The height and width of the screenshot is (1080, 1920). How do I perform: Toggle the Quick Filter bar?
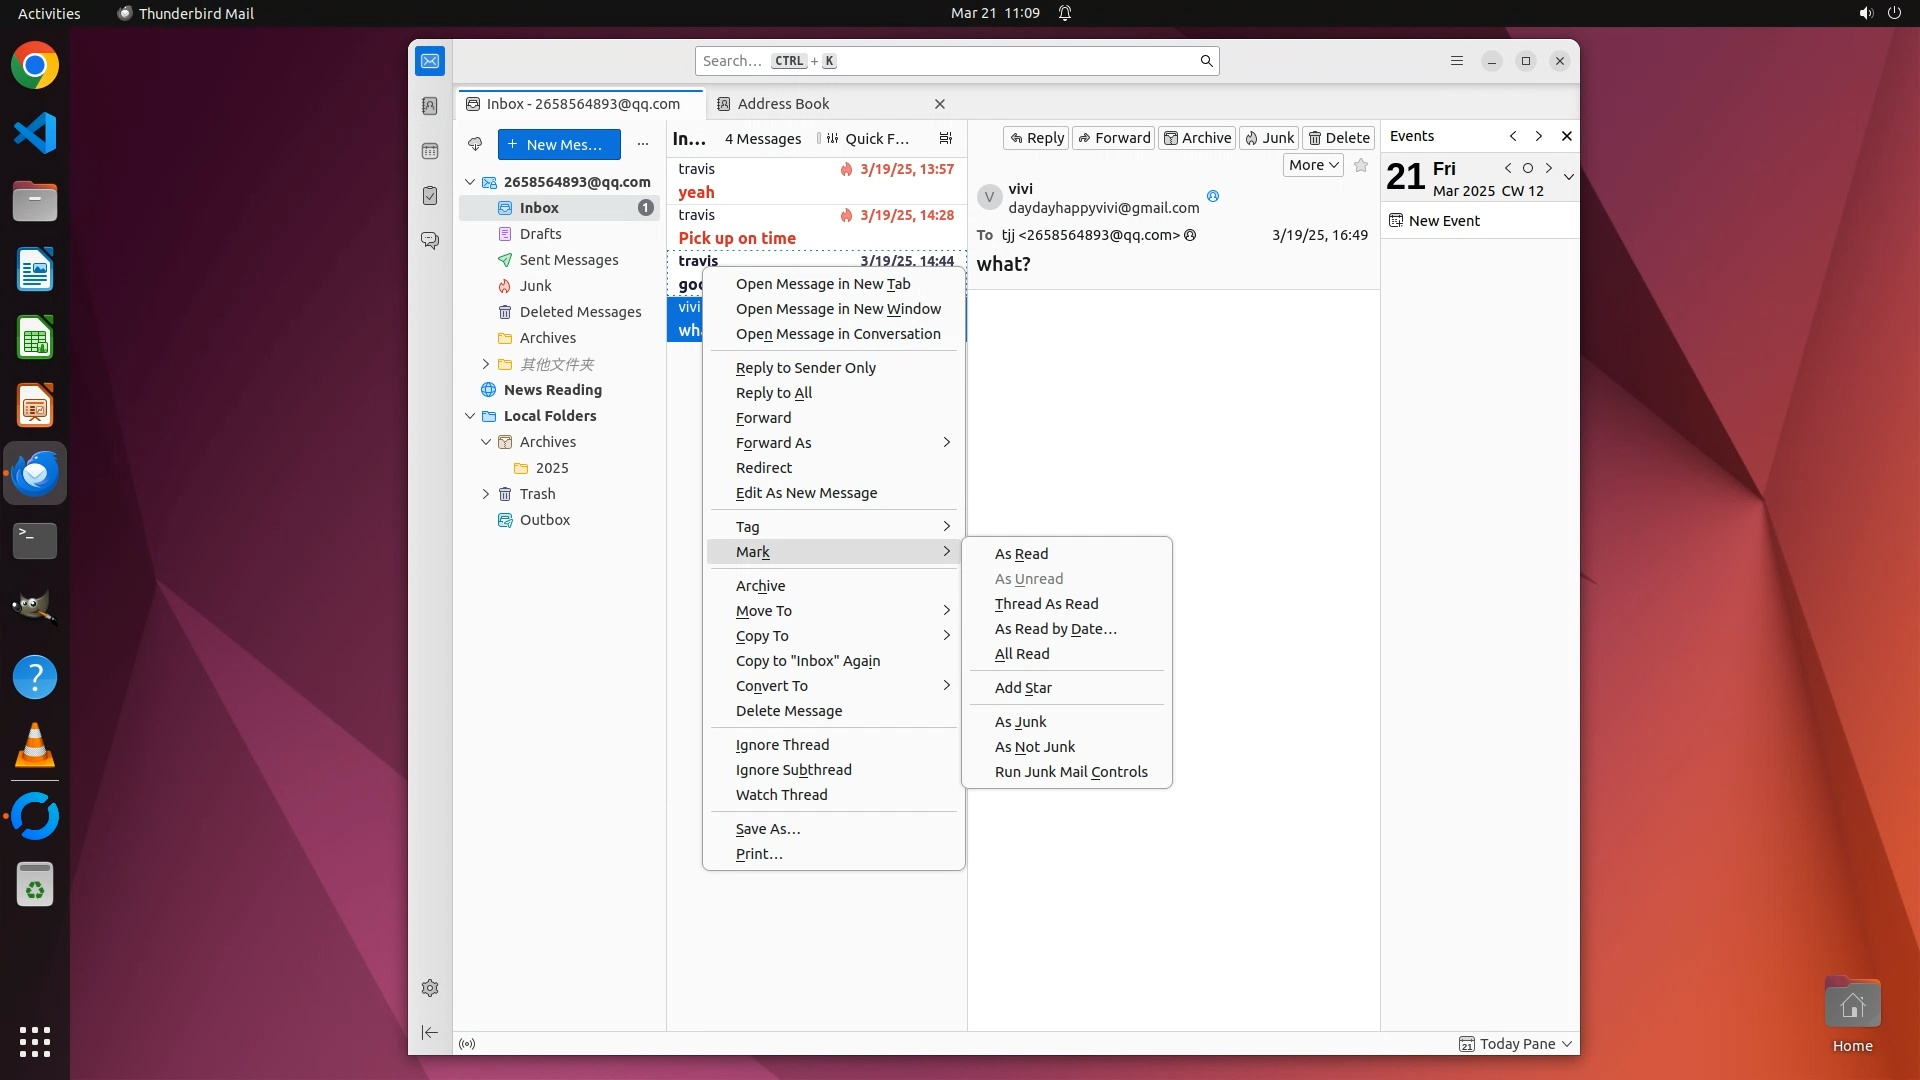point(867,139)
